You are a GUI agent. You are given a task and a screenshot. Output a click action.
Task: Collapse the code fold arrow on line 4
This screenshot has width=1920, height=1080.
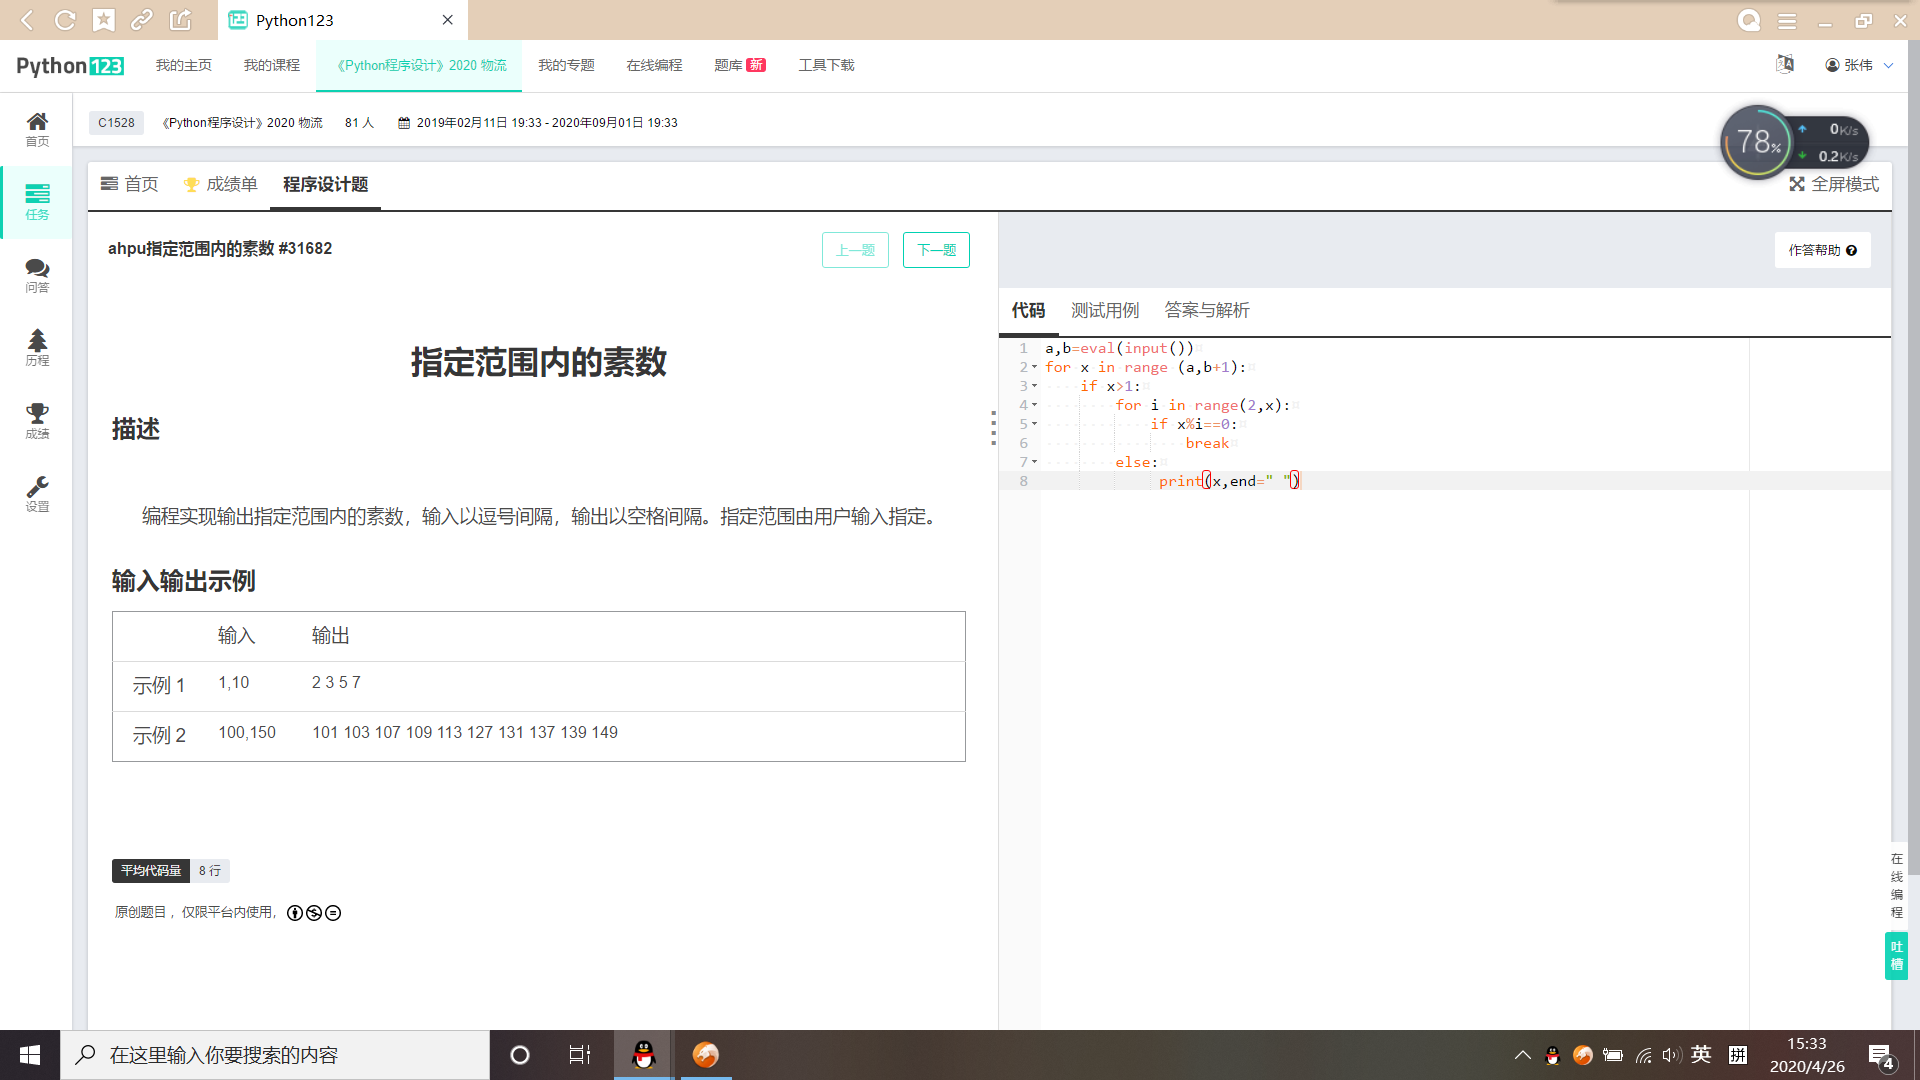click(1034, 405)
